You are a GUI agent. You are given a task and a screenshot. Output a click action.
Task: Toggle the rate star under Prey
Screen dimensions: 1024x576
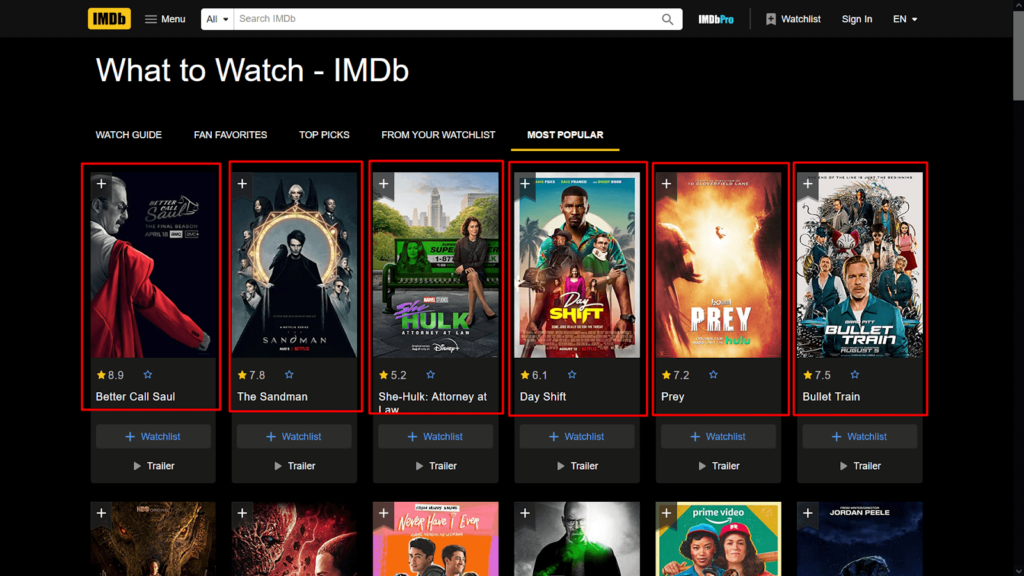713,375
